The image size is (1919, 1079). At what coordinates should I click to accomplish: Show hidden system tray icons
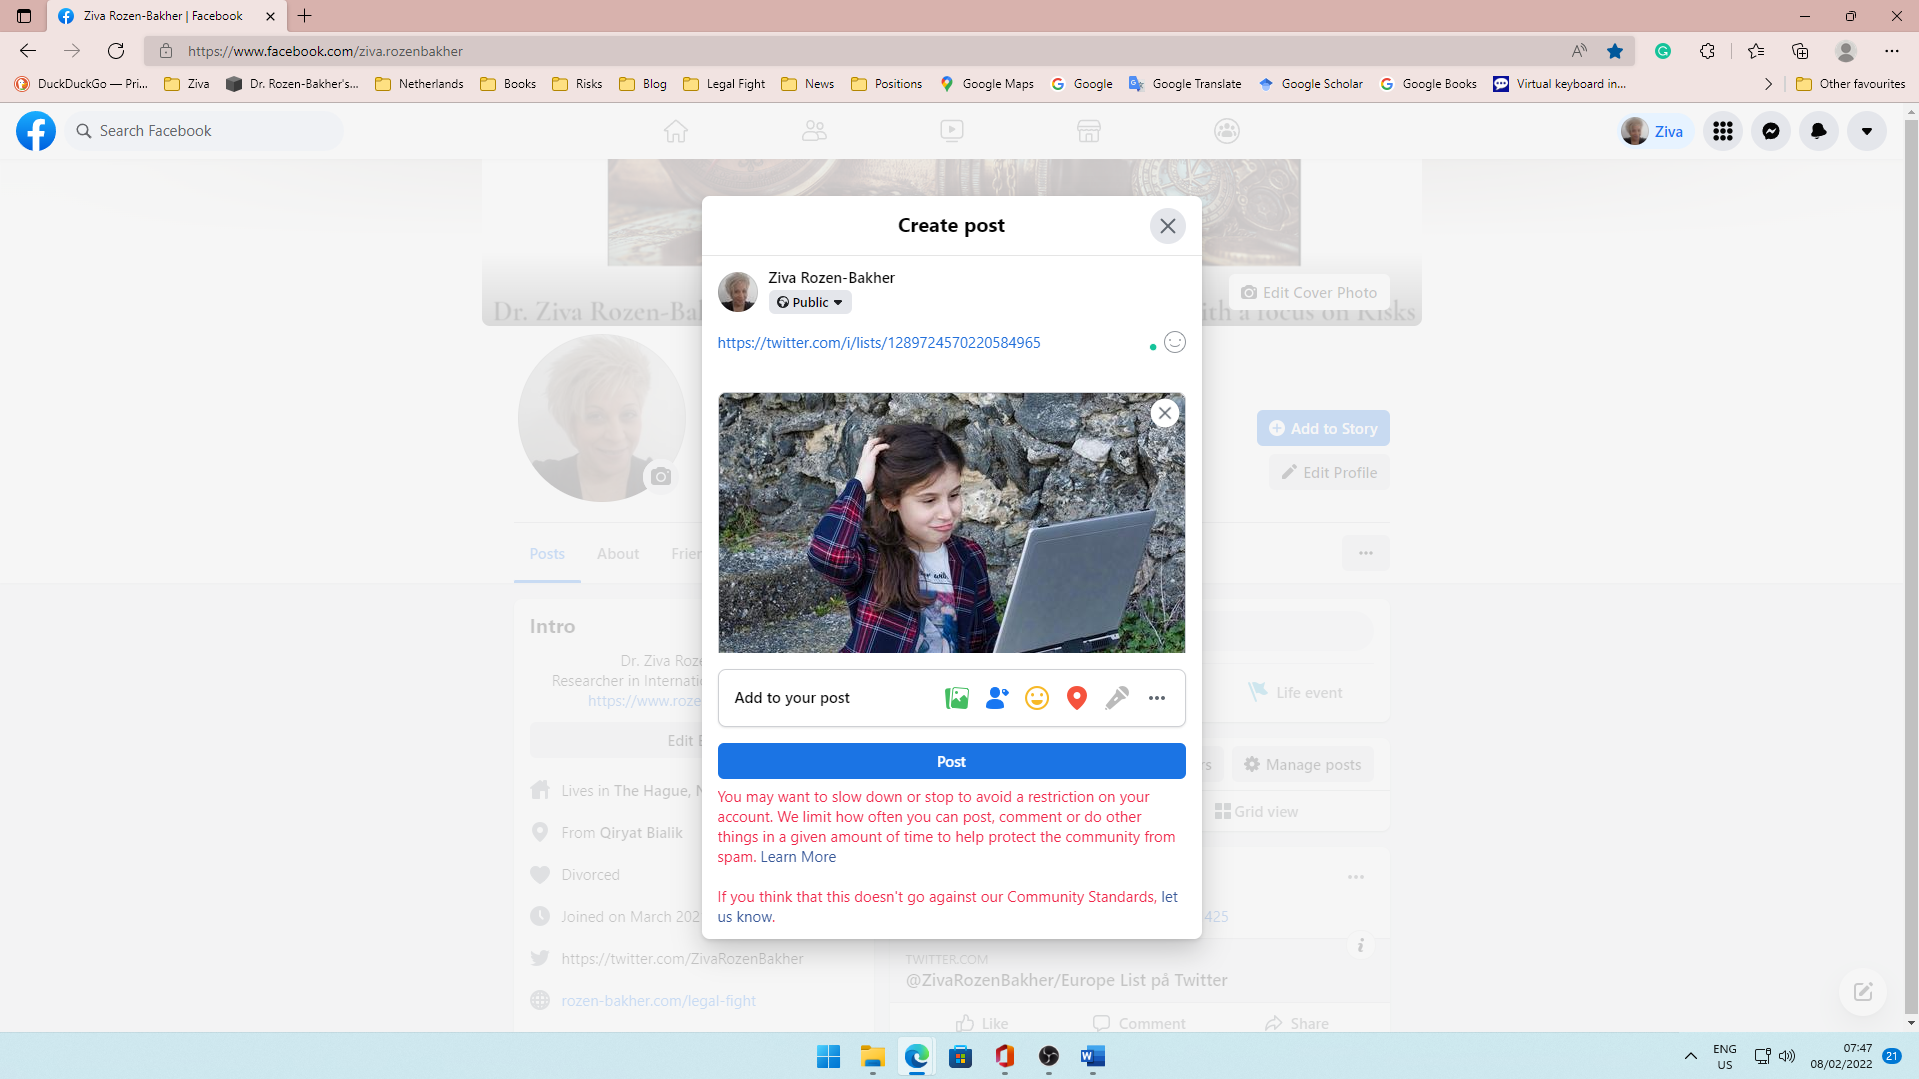(x=1690, y=1056)
